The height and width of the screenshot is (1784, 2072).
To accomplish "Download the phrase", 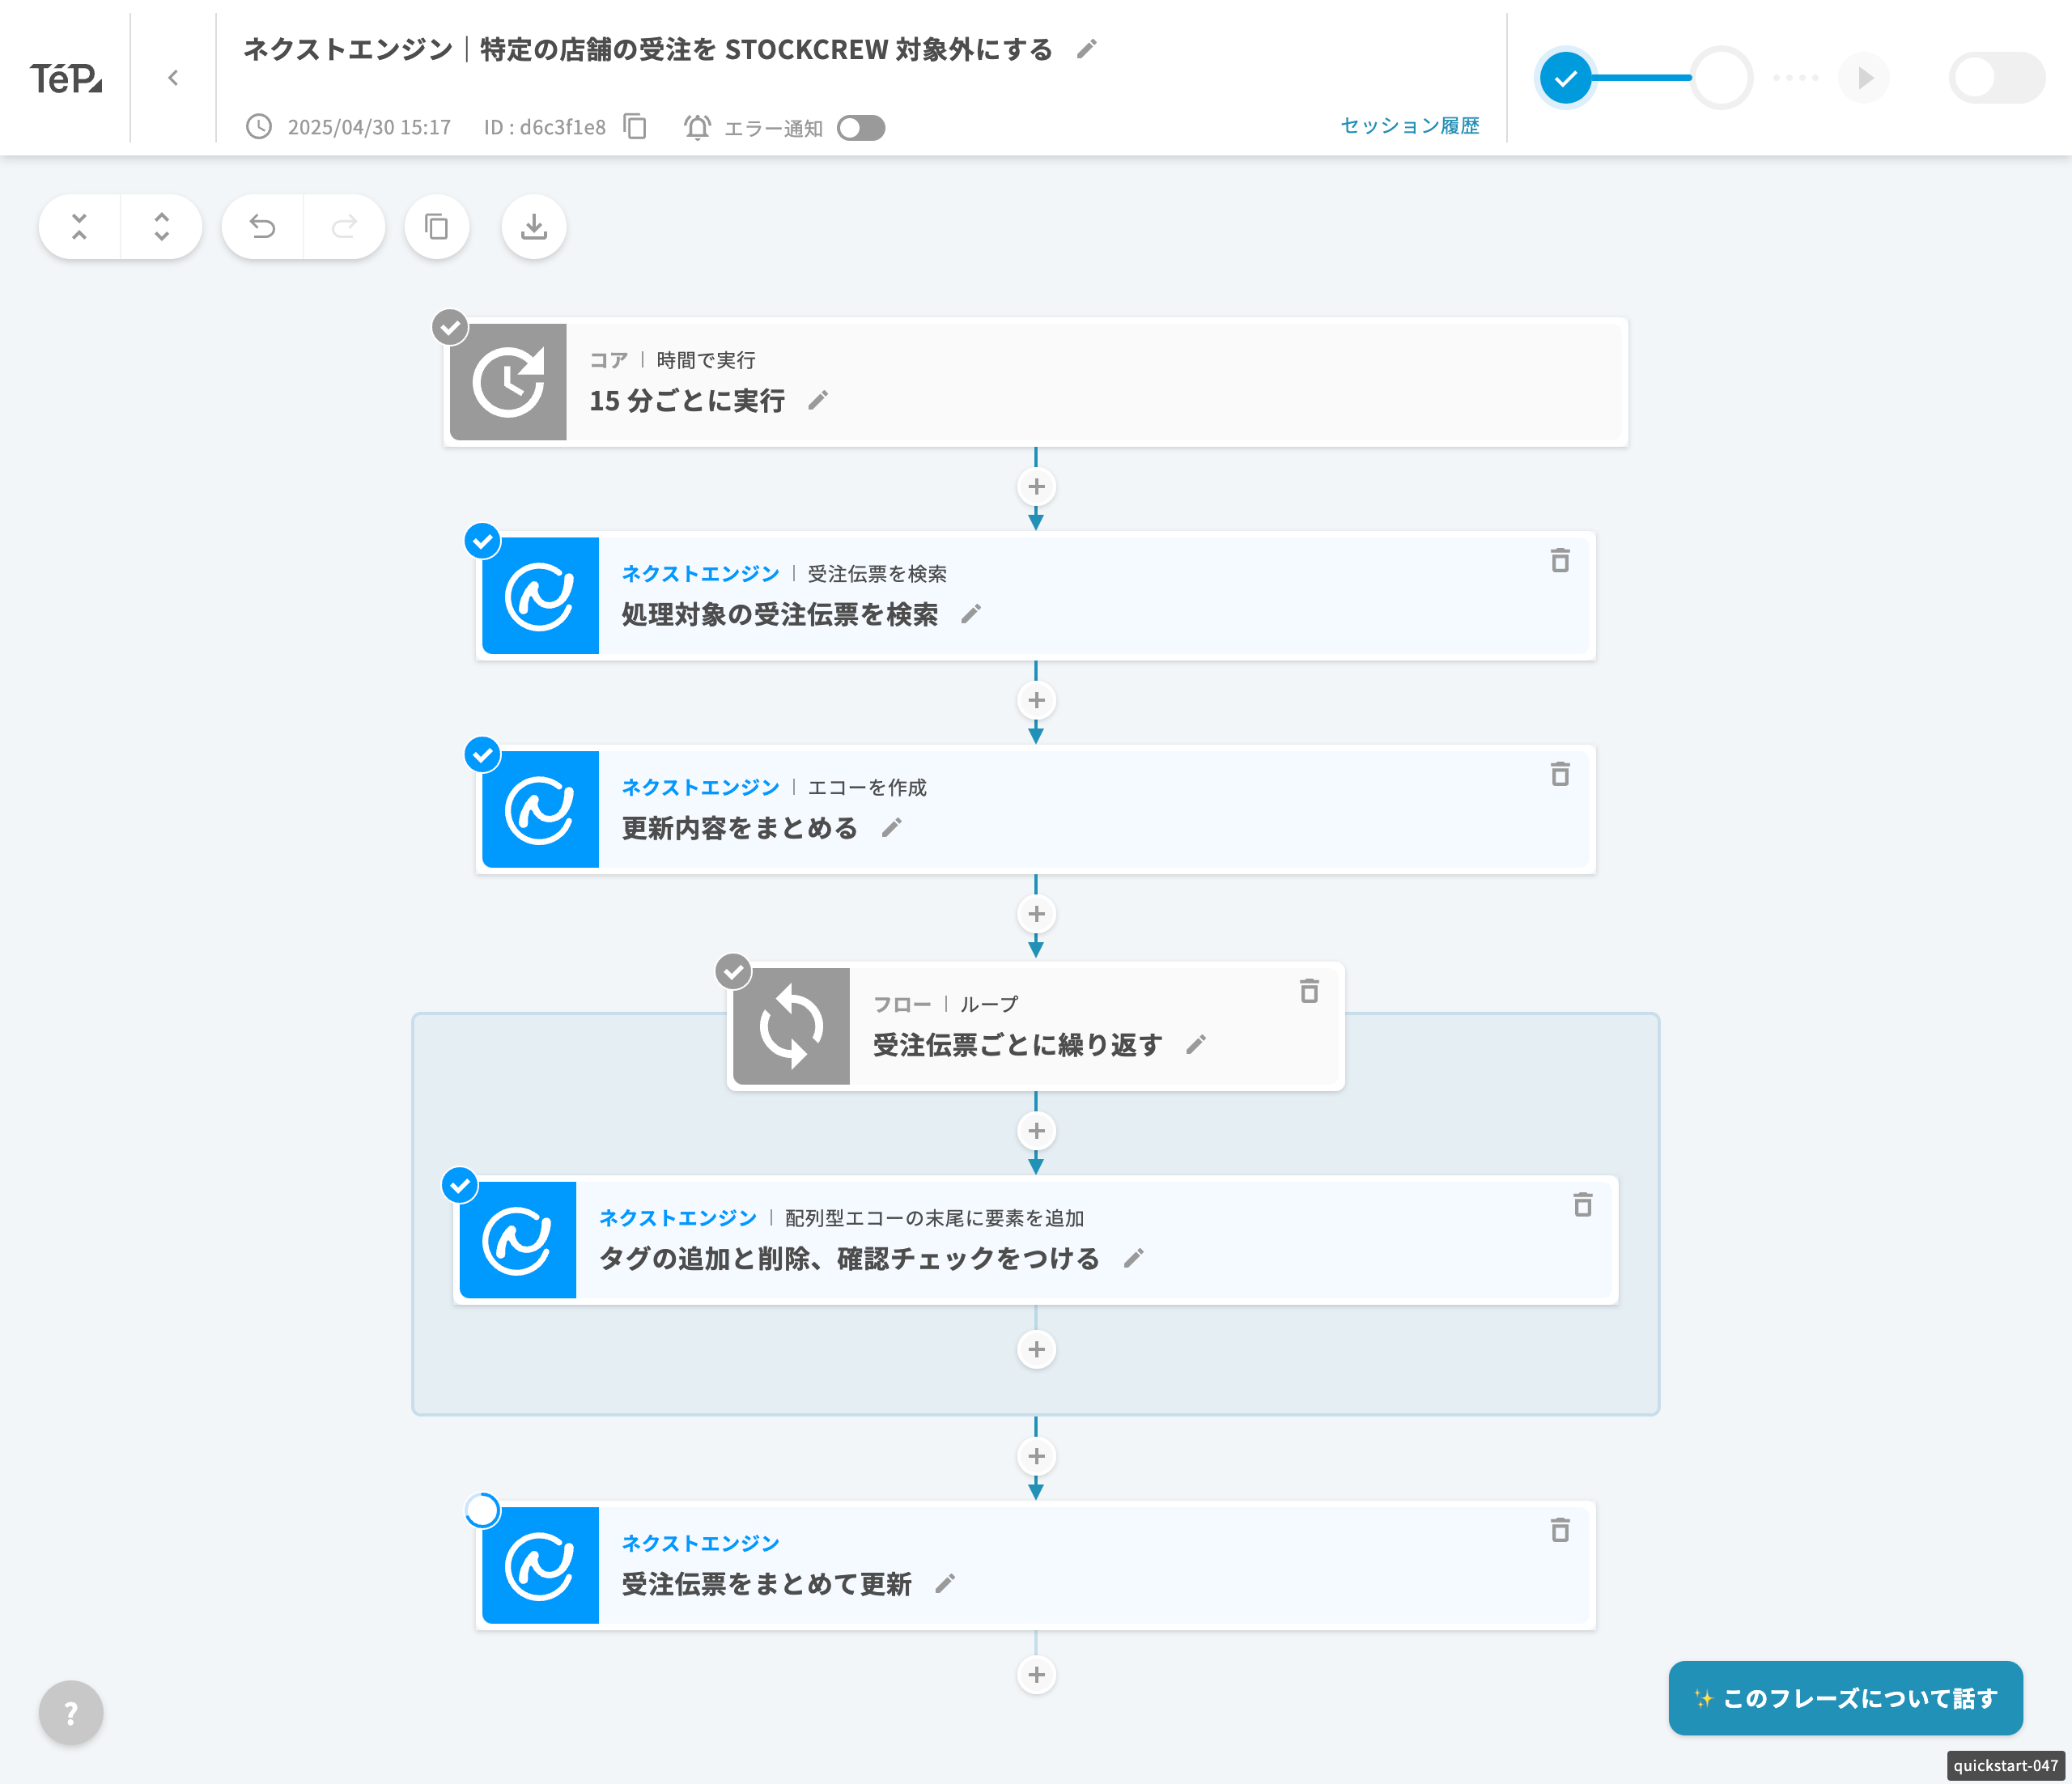I will click(534, 227).
